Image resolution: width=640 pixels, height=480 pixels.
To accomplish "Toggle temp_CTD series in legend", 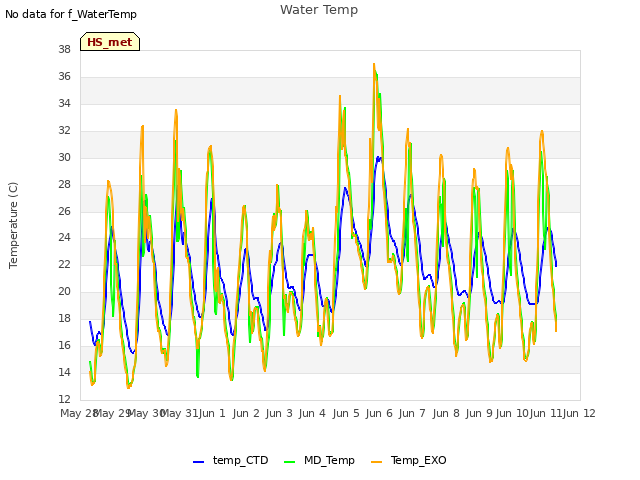I will point(231,460).
